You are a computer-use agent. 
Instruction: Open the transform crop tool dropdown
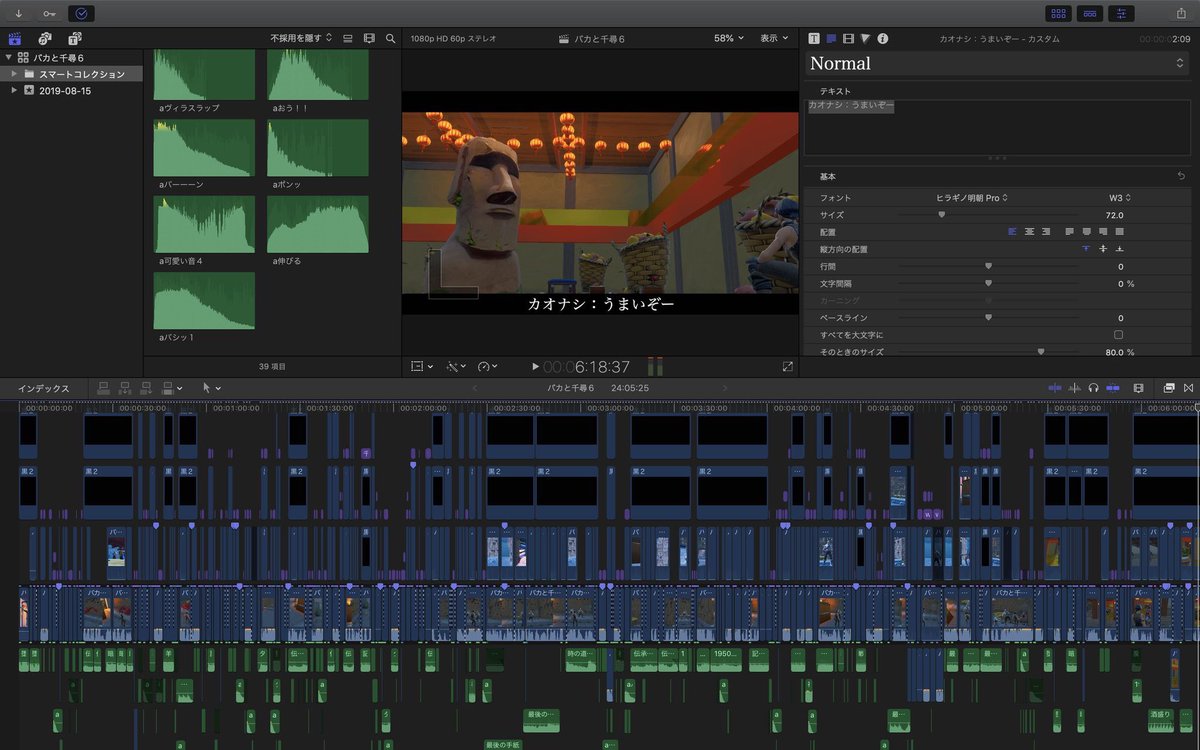[422, 367]
